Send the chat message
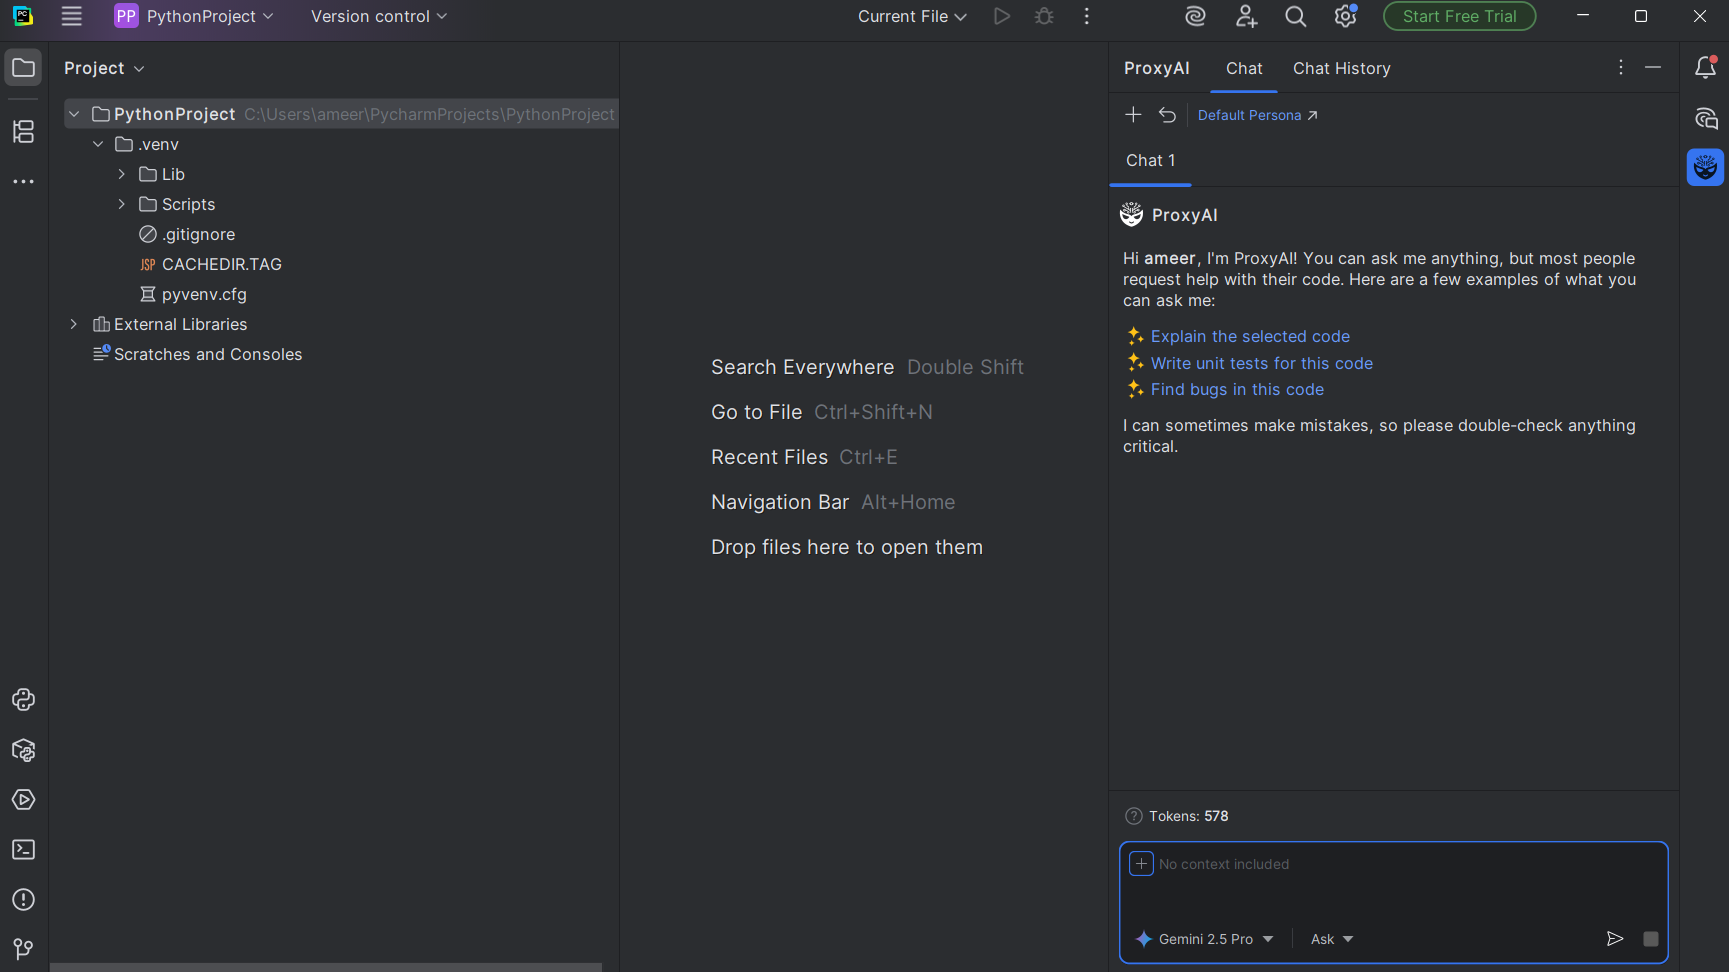1729x972 pixels. pyautogui.click(x=1615, y=938)
